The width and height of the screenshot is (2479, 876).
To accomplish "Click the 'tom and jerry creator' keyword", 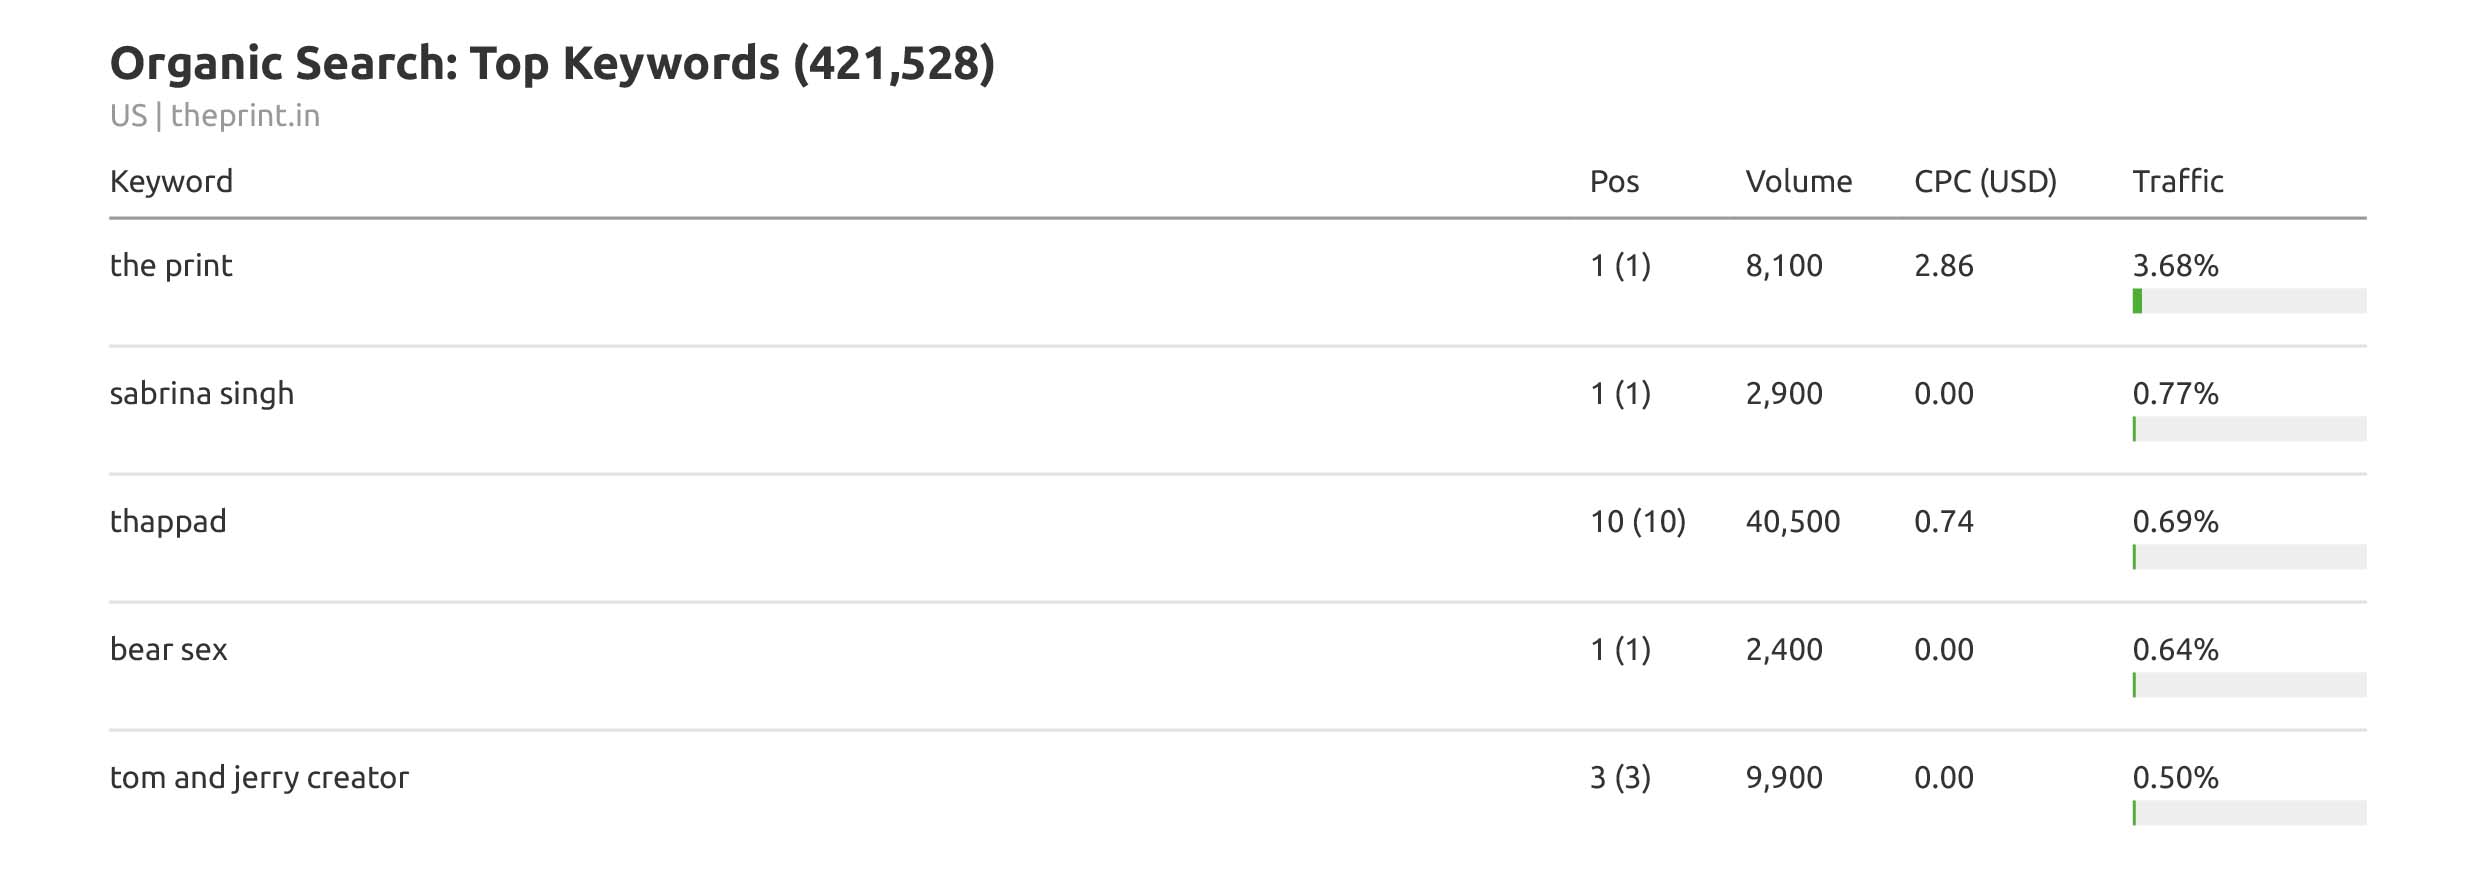I will tap(259, 778).
